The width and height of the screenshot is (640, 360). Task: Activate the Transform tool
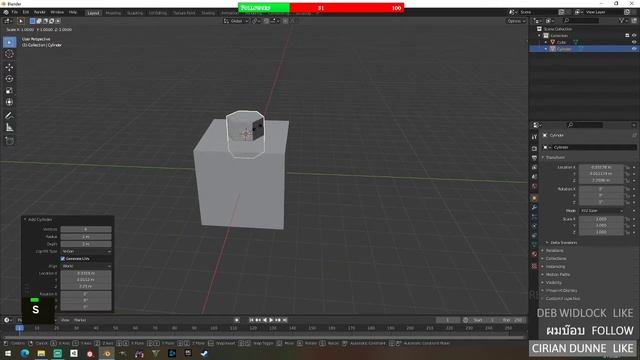(x=9, y=102)
